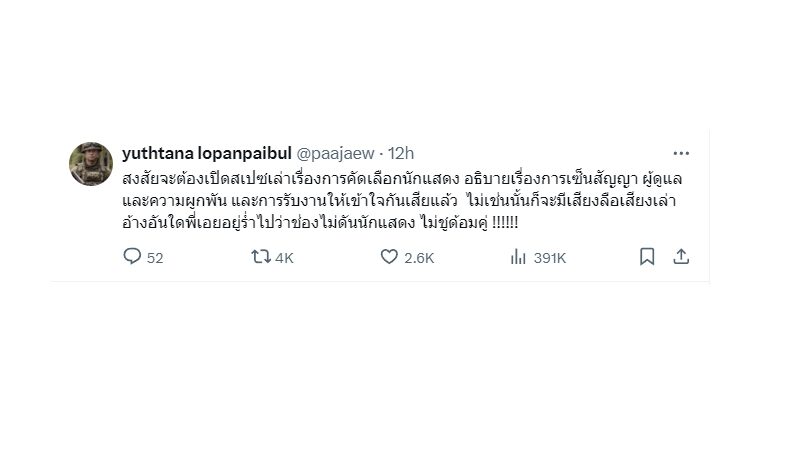800x450 pixels.
Task: Open view analytics bar chart icon
Action: [x=518, y=257]
